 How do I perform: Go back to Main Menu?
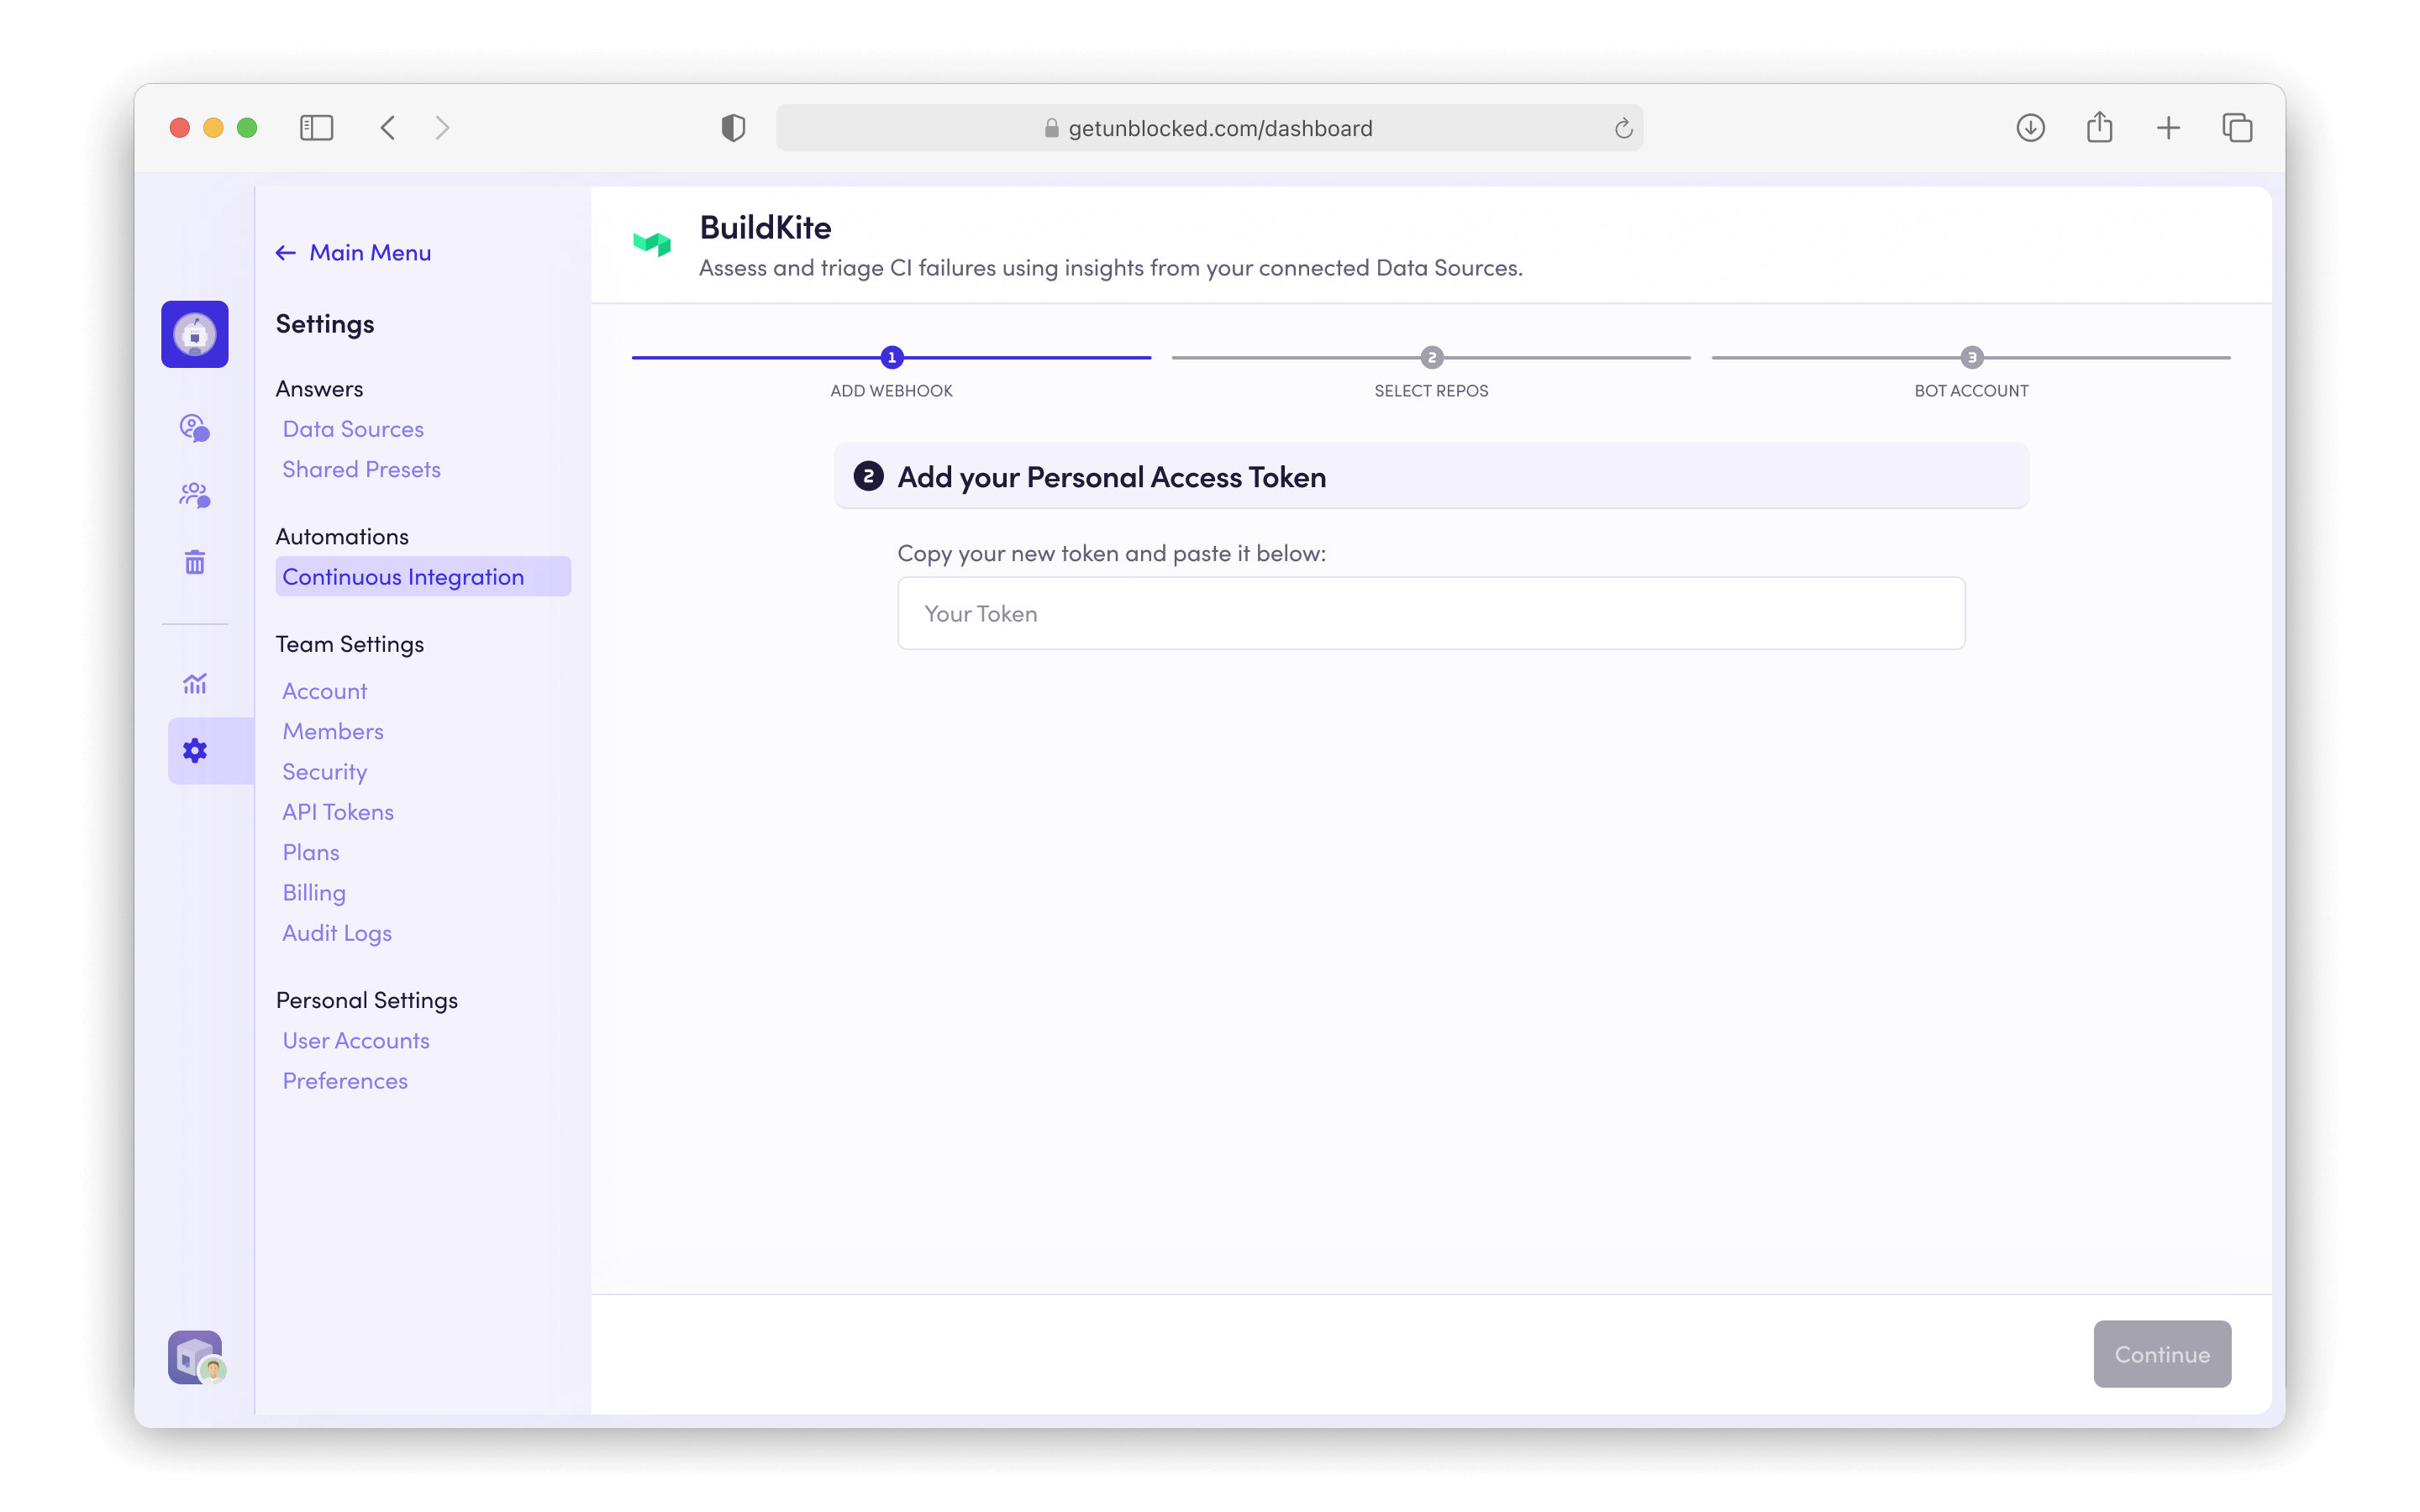tap(354, 253)
